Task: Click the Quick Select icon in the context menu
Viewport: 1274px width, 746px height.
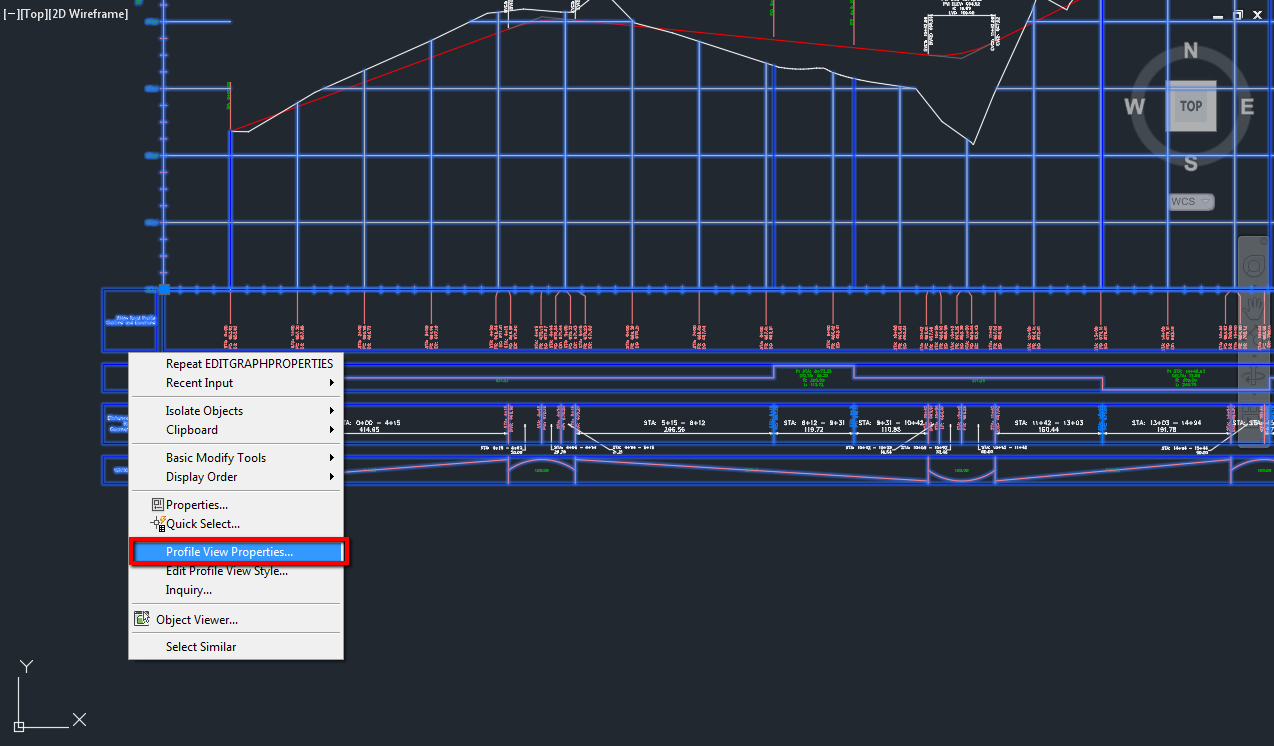Action: (x=158, y=523)
